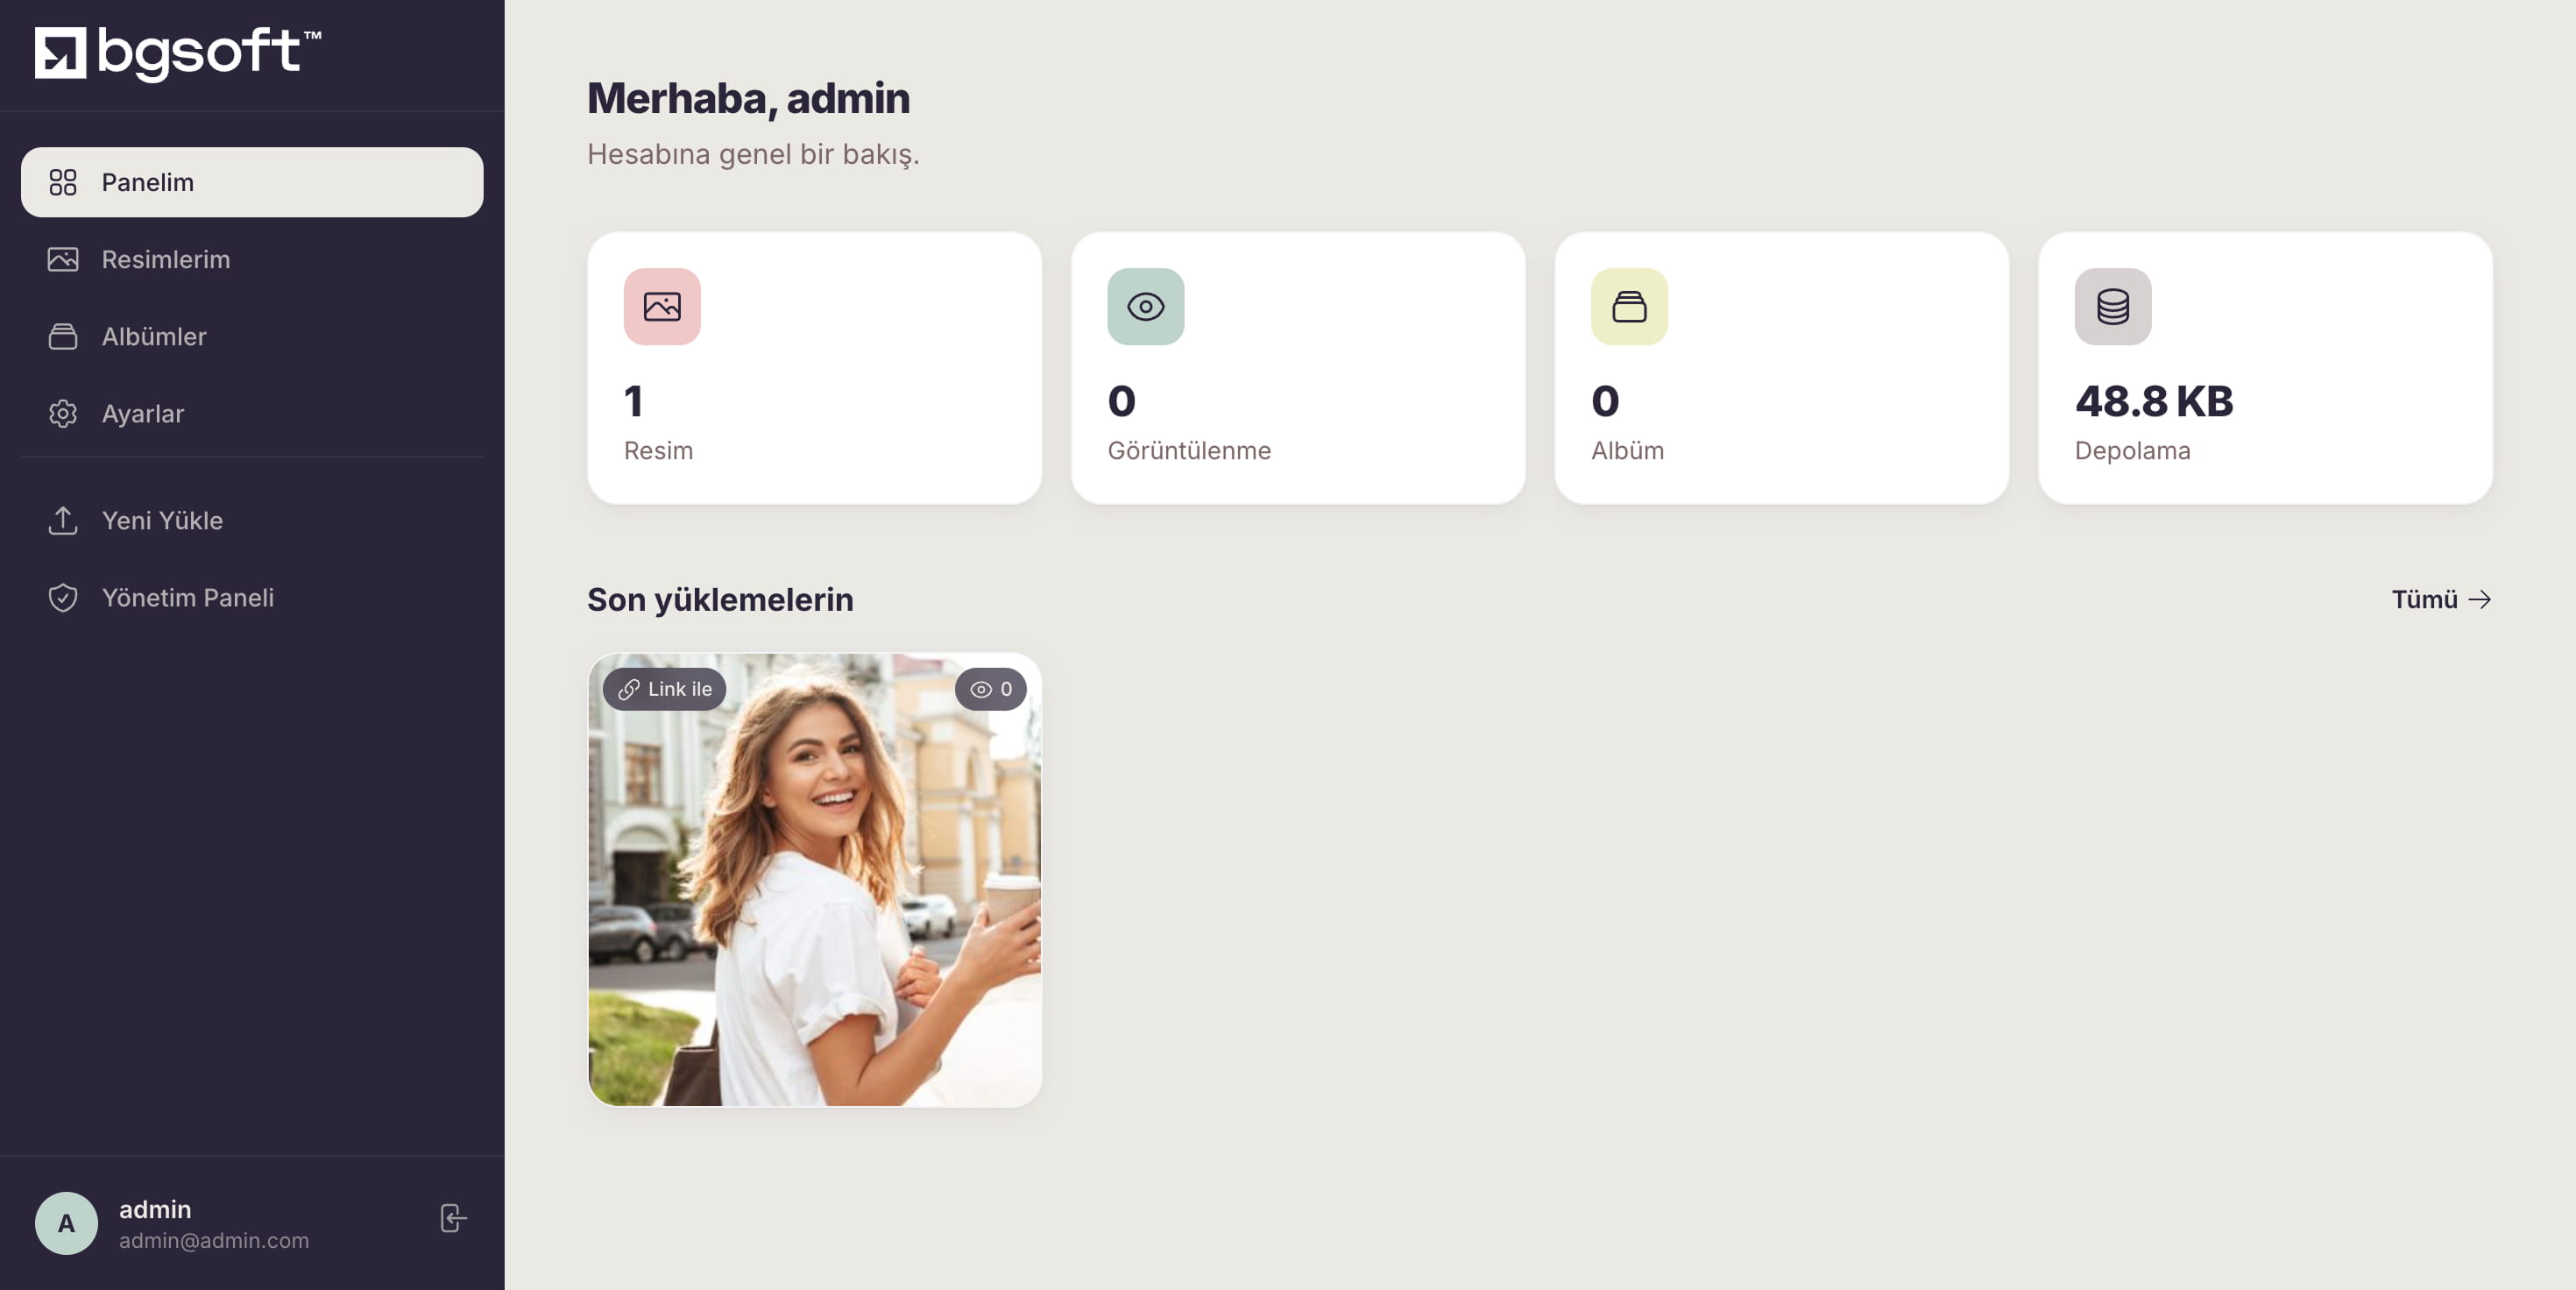Click the Link ile badge on thumbnail
The image size is (2576, 1290).
point(664,689)
